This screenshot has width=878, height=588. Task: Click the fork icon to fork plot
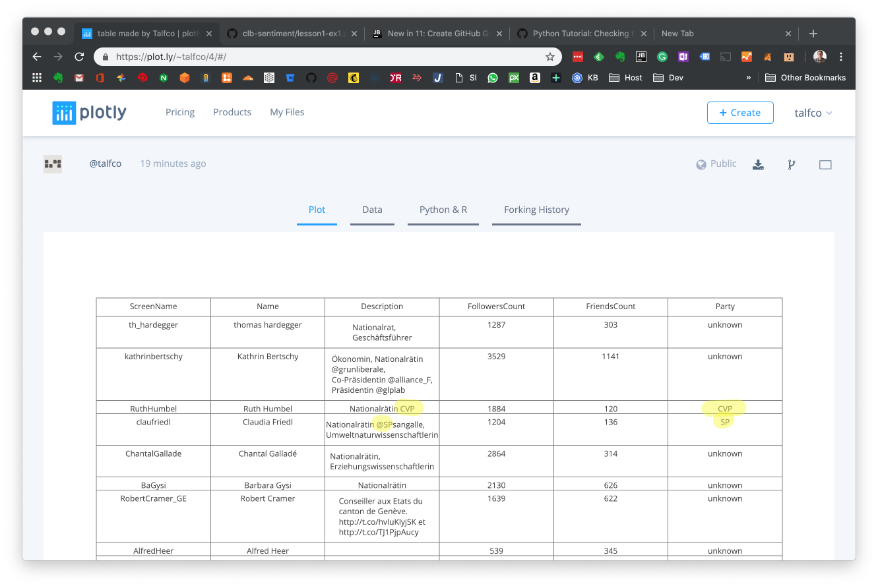coord(791,164)
